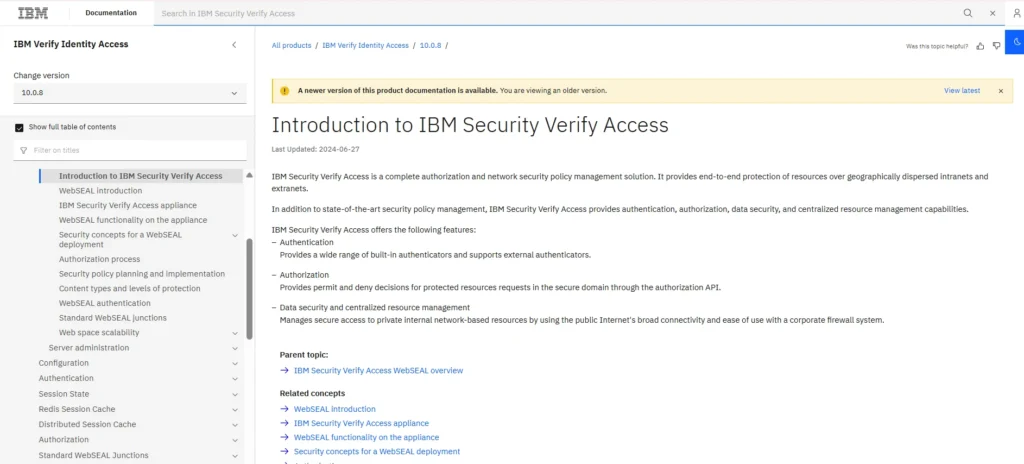Select Introduction to IBM Security Verify Access item

click(140, 176)
